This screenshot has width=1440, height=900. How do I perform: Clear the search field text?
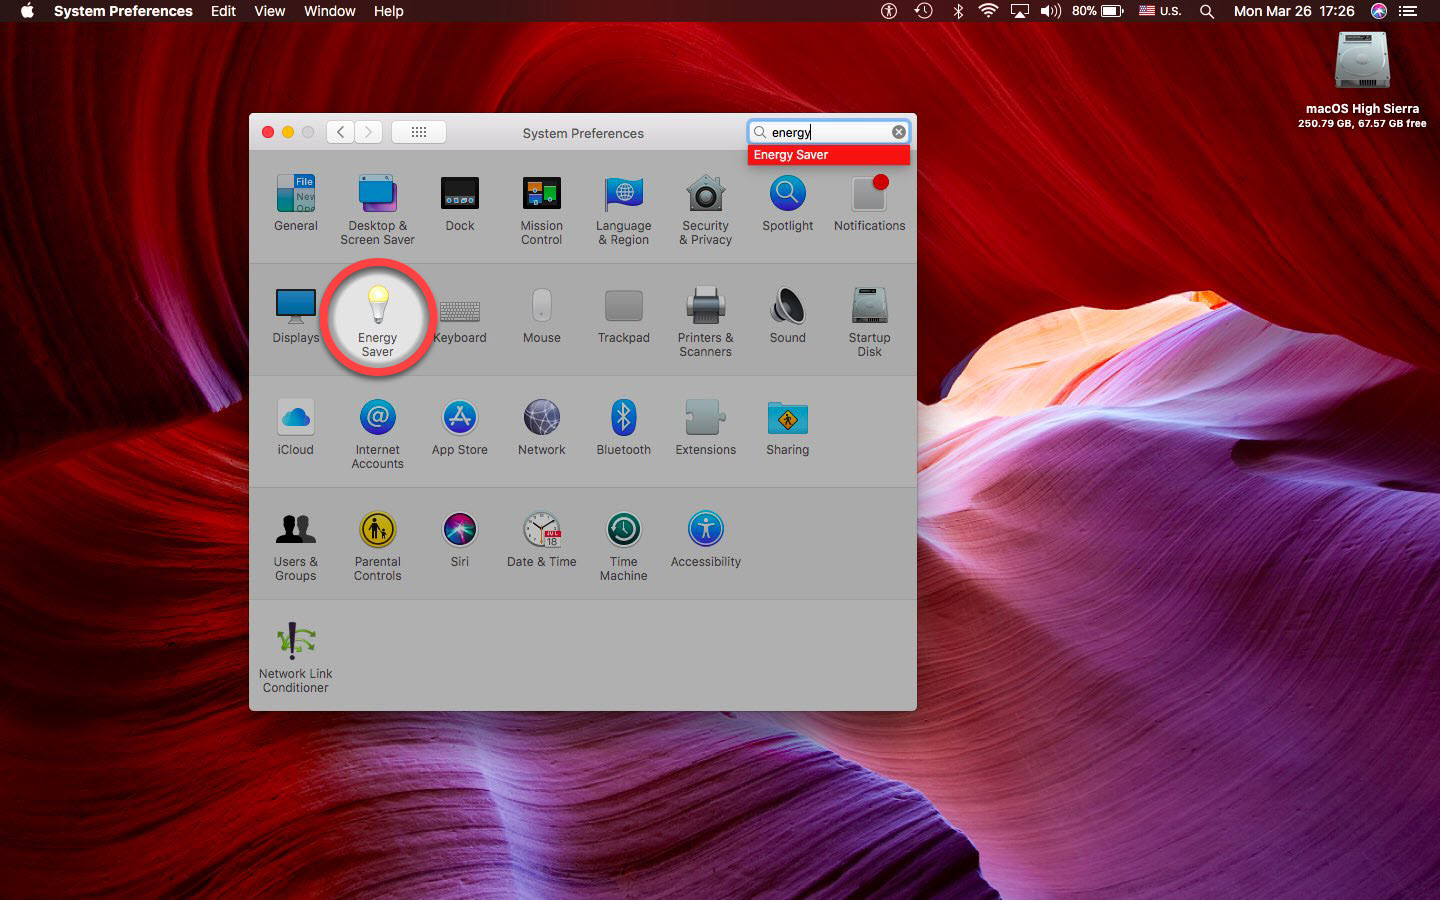click(x=899, y=132)
